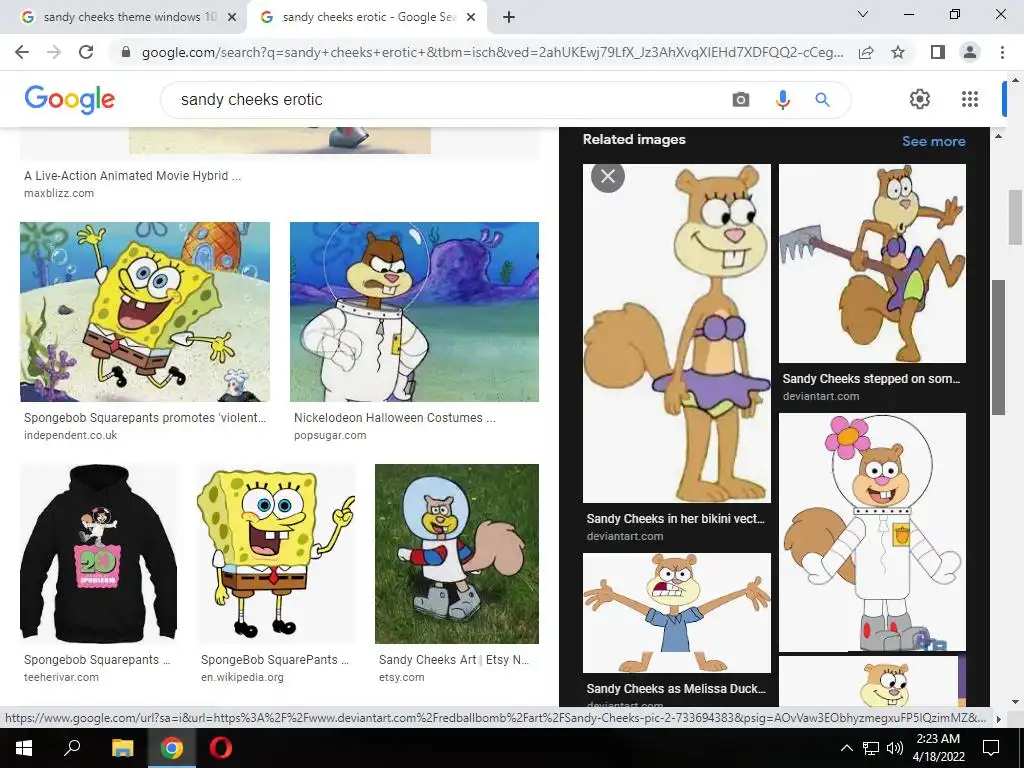Open the notification center

tap(991, 748)
